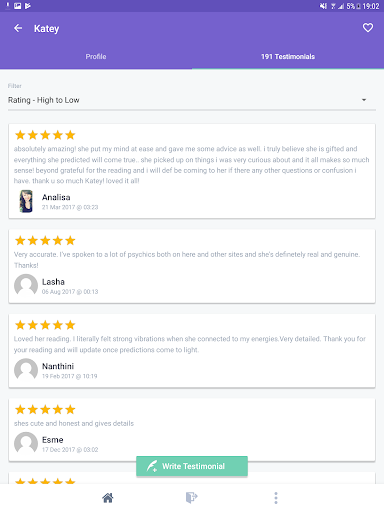Select Analisa's profile photo
Screen dimensions: 384x512
[26, 201]
